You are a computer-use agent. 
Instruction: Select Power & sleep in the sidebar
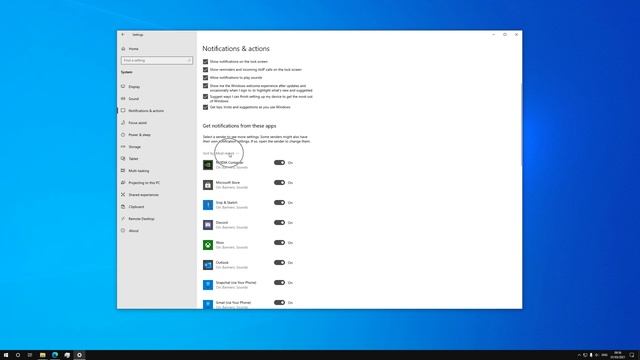click(x=140, y=135)
